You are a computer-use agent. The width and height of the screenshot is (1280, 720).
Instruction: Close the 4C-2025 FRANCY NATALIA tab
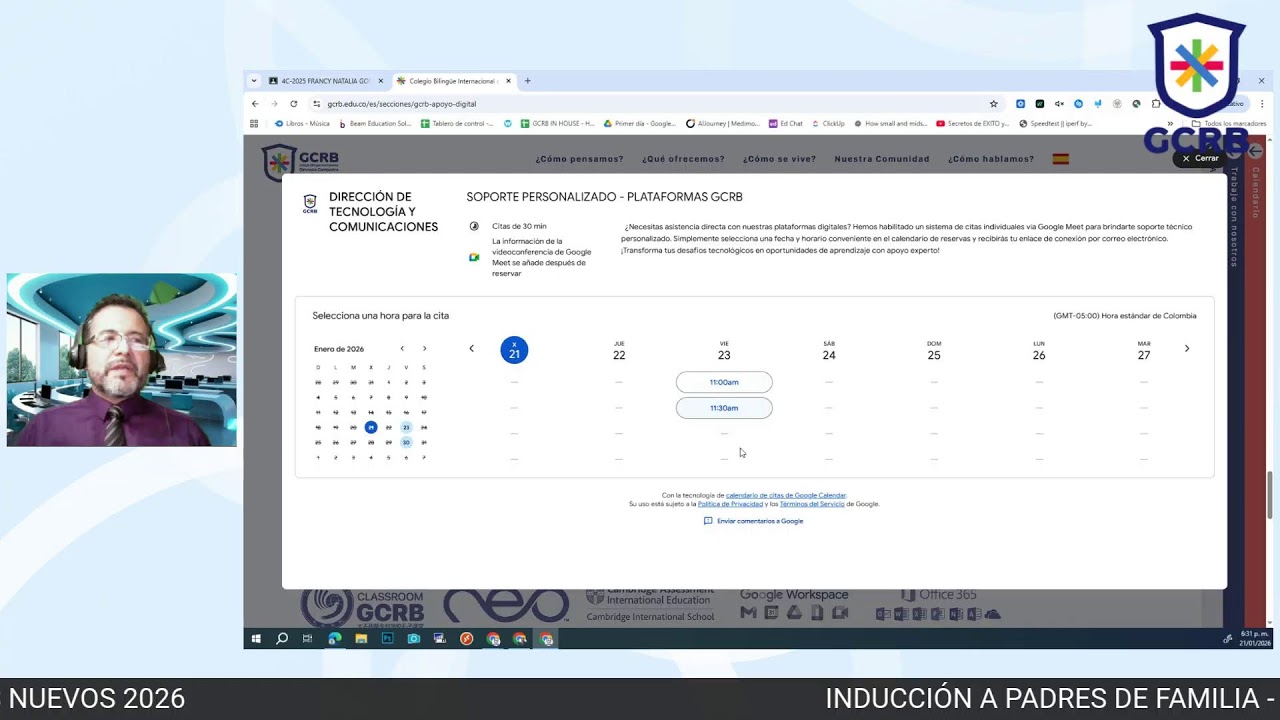tap(380, 81)
